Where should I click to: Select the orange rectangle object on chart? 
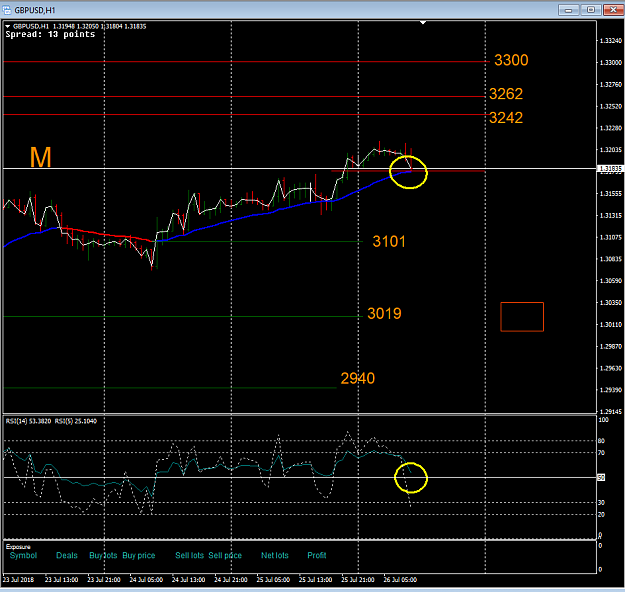[522, 317]
